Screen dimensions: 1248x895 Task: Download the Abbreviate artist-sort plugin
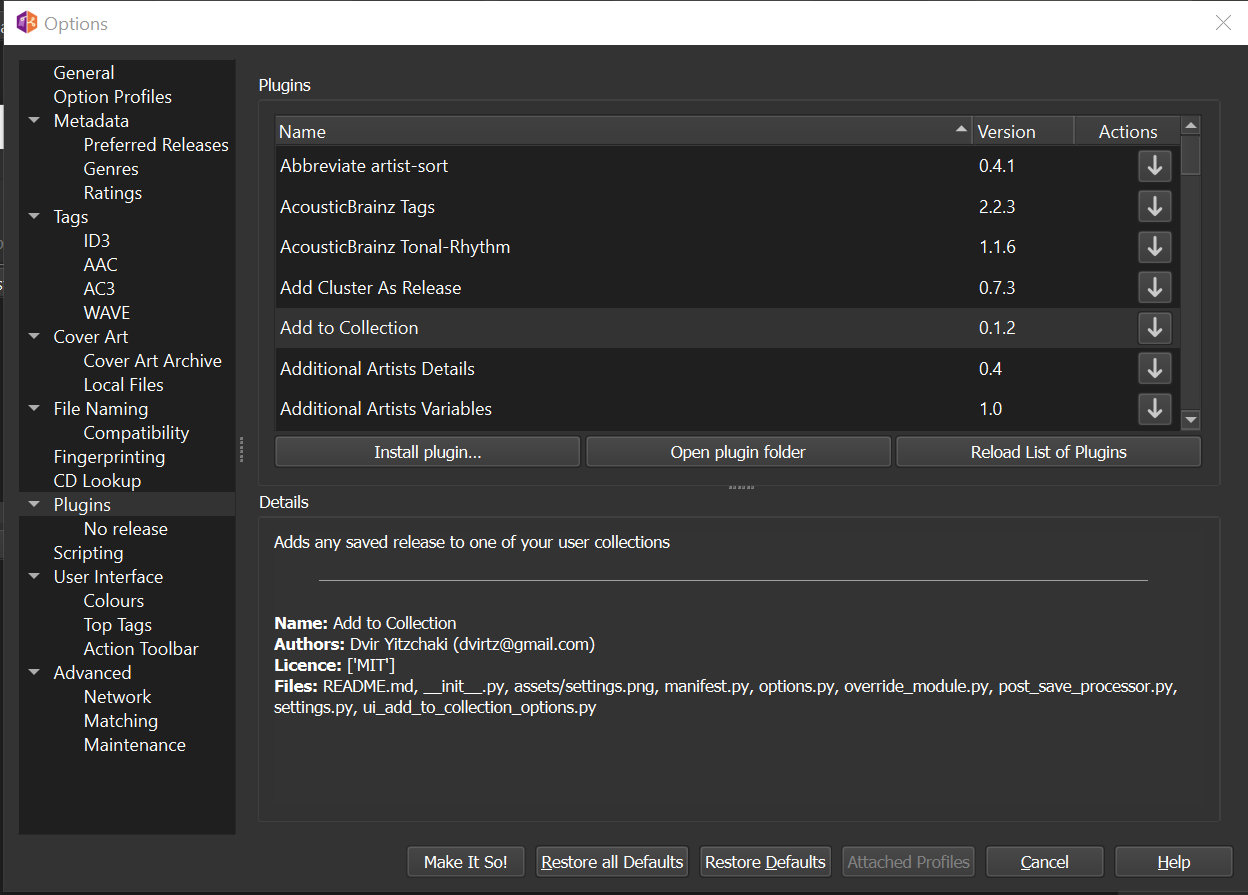click(1155, 166)
